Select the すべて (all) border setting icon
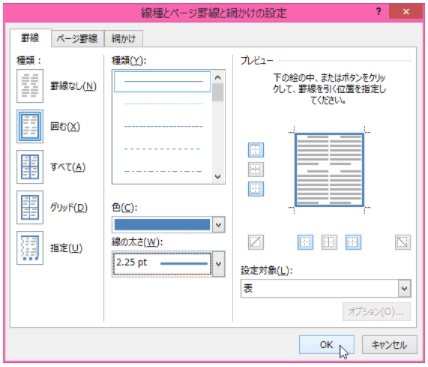The height and width of the screenshot is (367, 428). click(30, 167)
